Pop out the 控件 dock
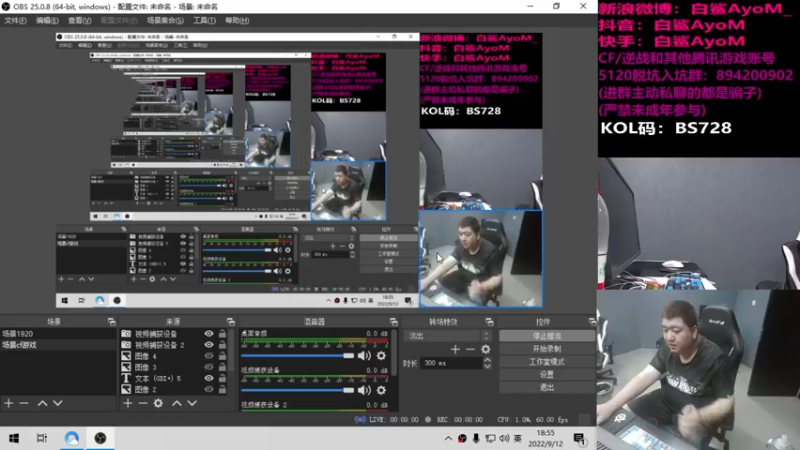Viewport: 800px width, 450px height. 592,322
